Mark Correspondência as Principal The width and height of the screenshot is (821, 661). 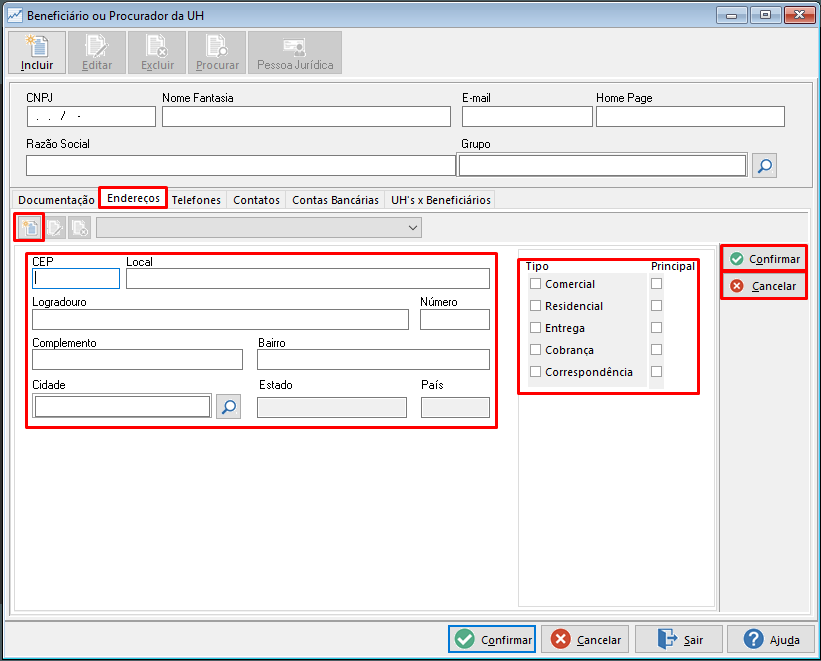[x=657, y=372]
